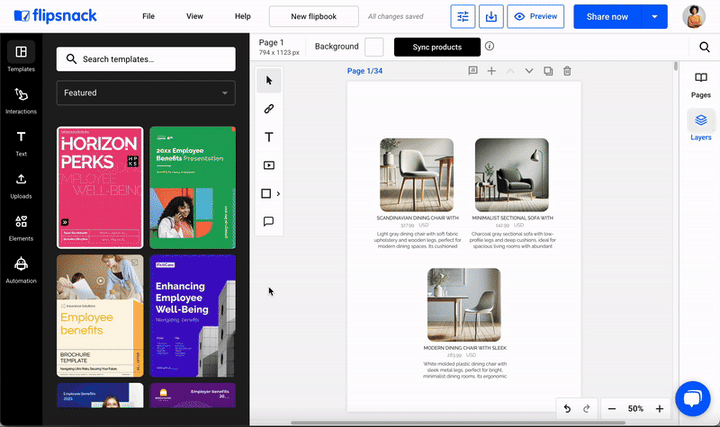Add a new page with plus icon
The image size is (720, 427).
(491, 71)
